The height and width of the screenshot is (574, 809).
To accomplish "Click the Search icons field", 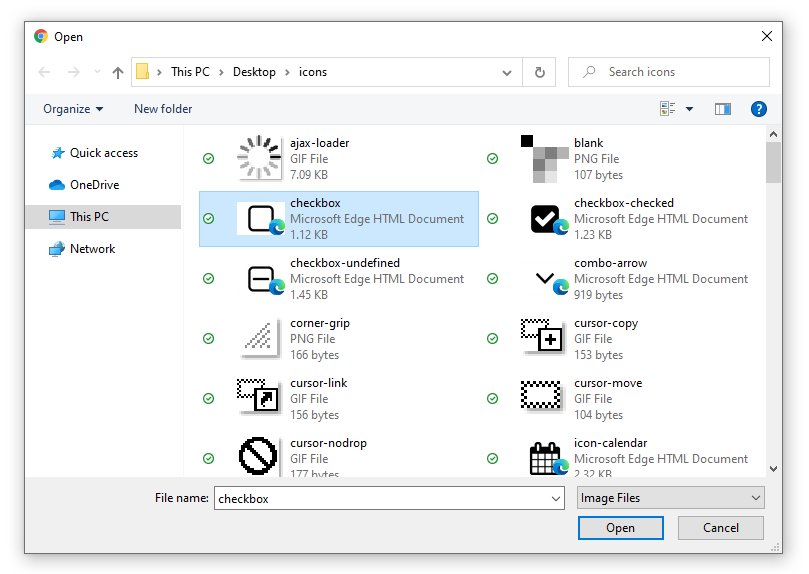I will pos(669,72).
